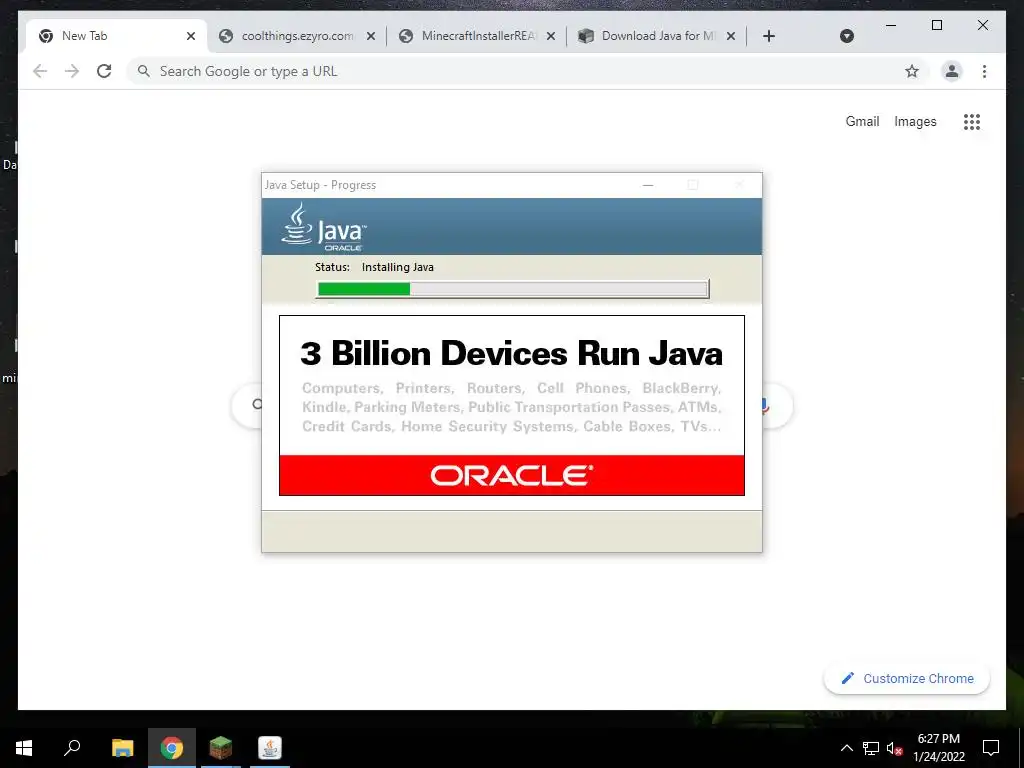1024x768 pixels.
Task: Click the Chrome taskbar icon
Action: point(172,748)
